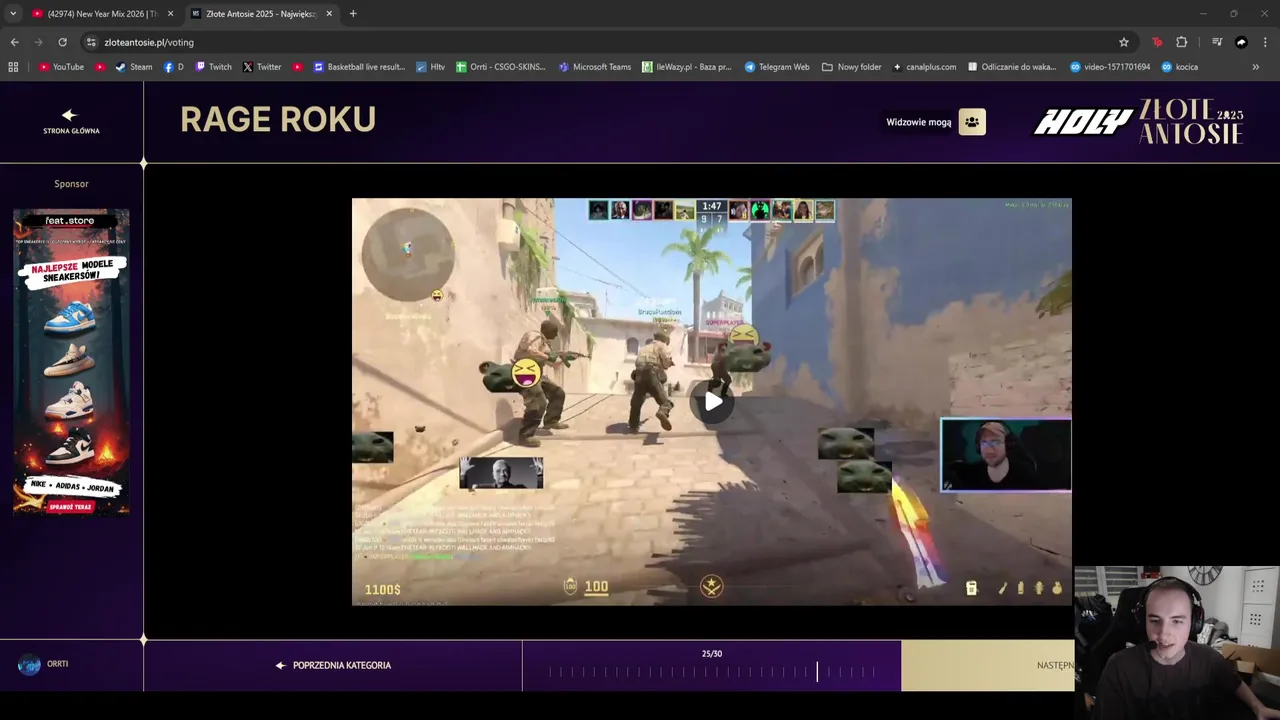The image size is (1280, 720).
Task: Open the Orrti - CSGO-SKINS bookmark
Action: coord(501,67)
